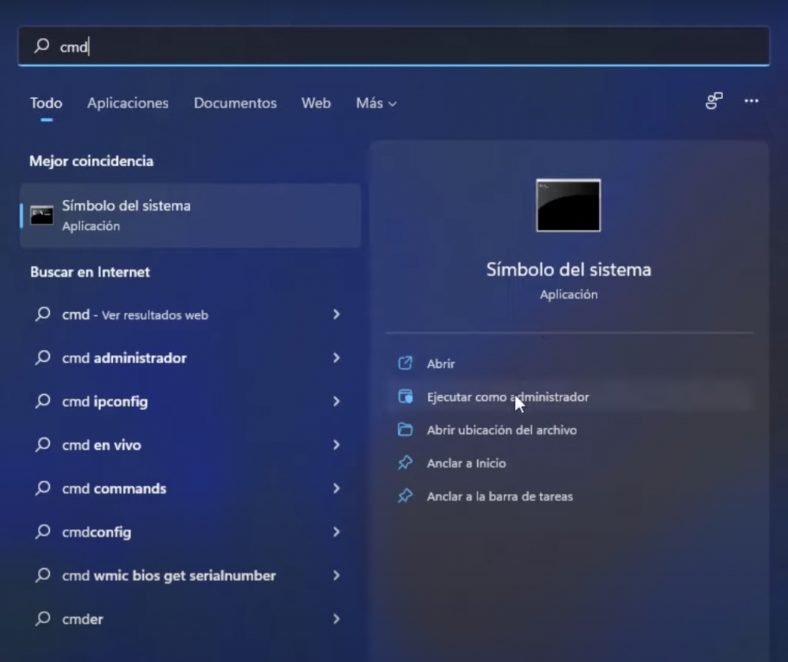
Task: Open Símbolo del sistema best match result
Action: (190, 215)
